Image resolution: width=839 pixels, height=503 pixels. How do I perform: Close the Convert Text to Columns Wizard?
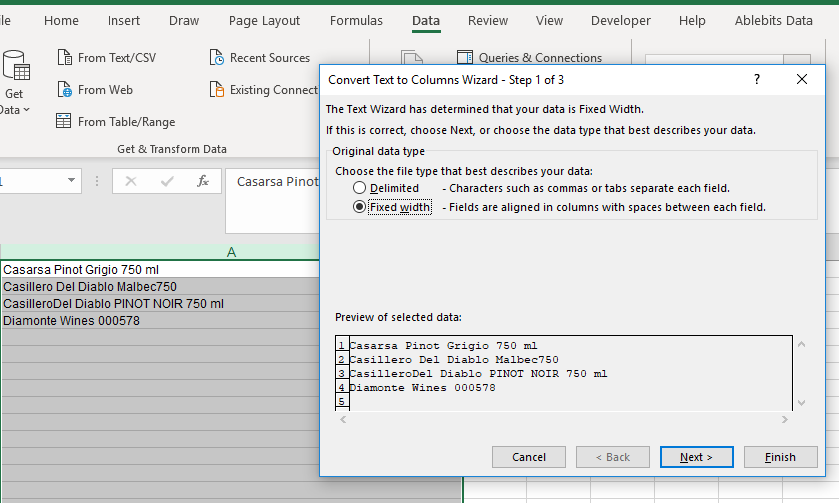(x=802, y=80)
